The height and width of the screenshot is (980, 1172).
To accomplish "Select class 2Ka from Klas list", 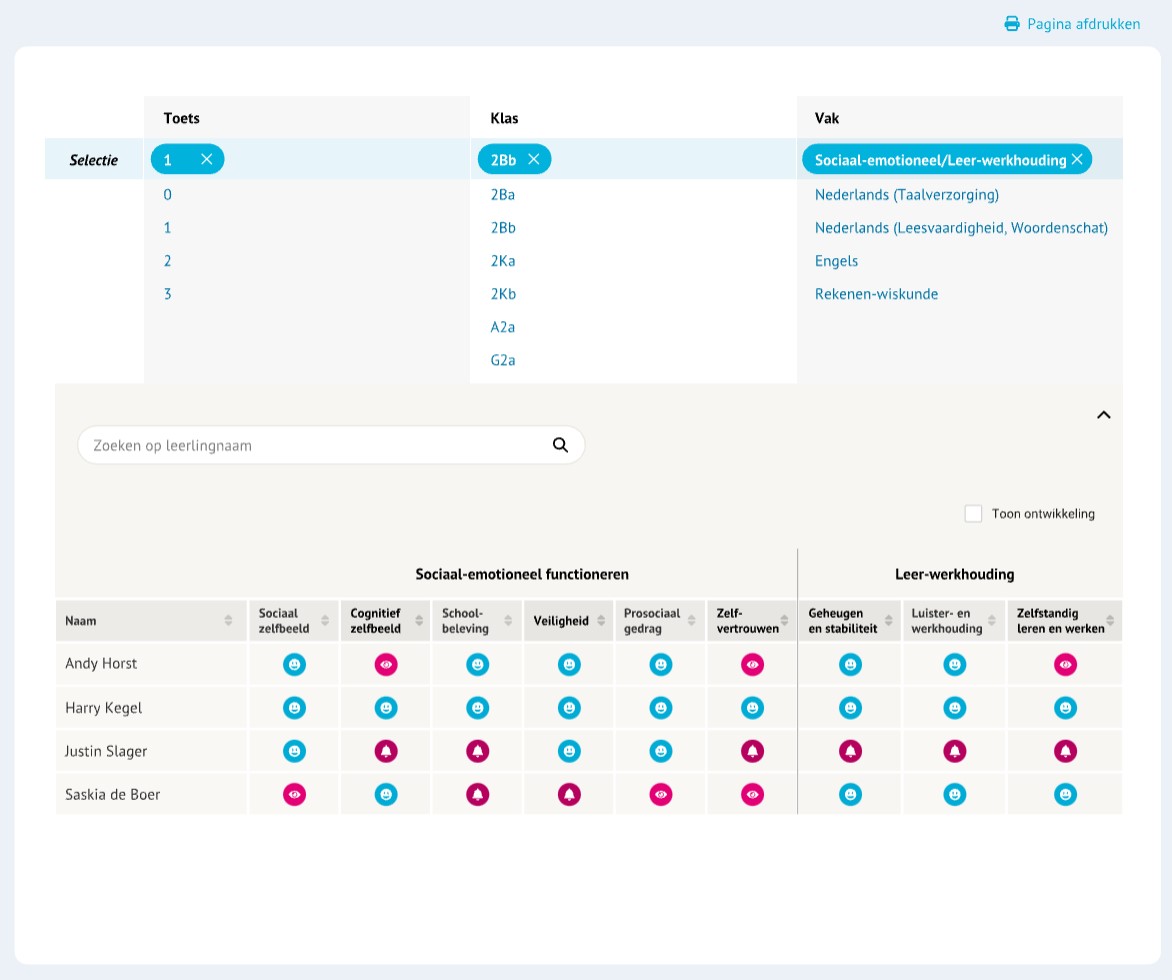I will pyautogui.click(x=503, y=261).
